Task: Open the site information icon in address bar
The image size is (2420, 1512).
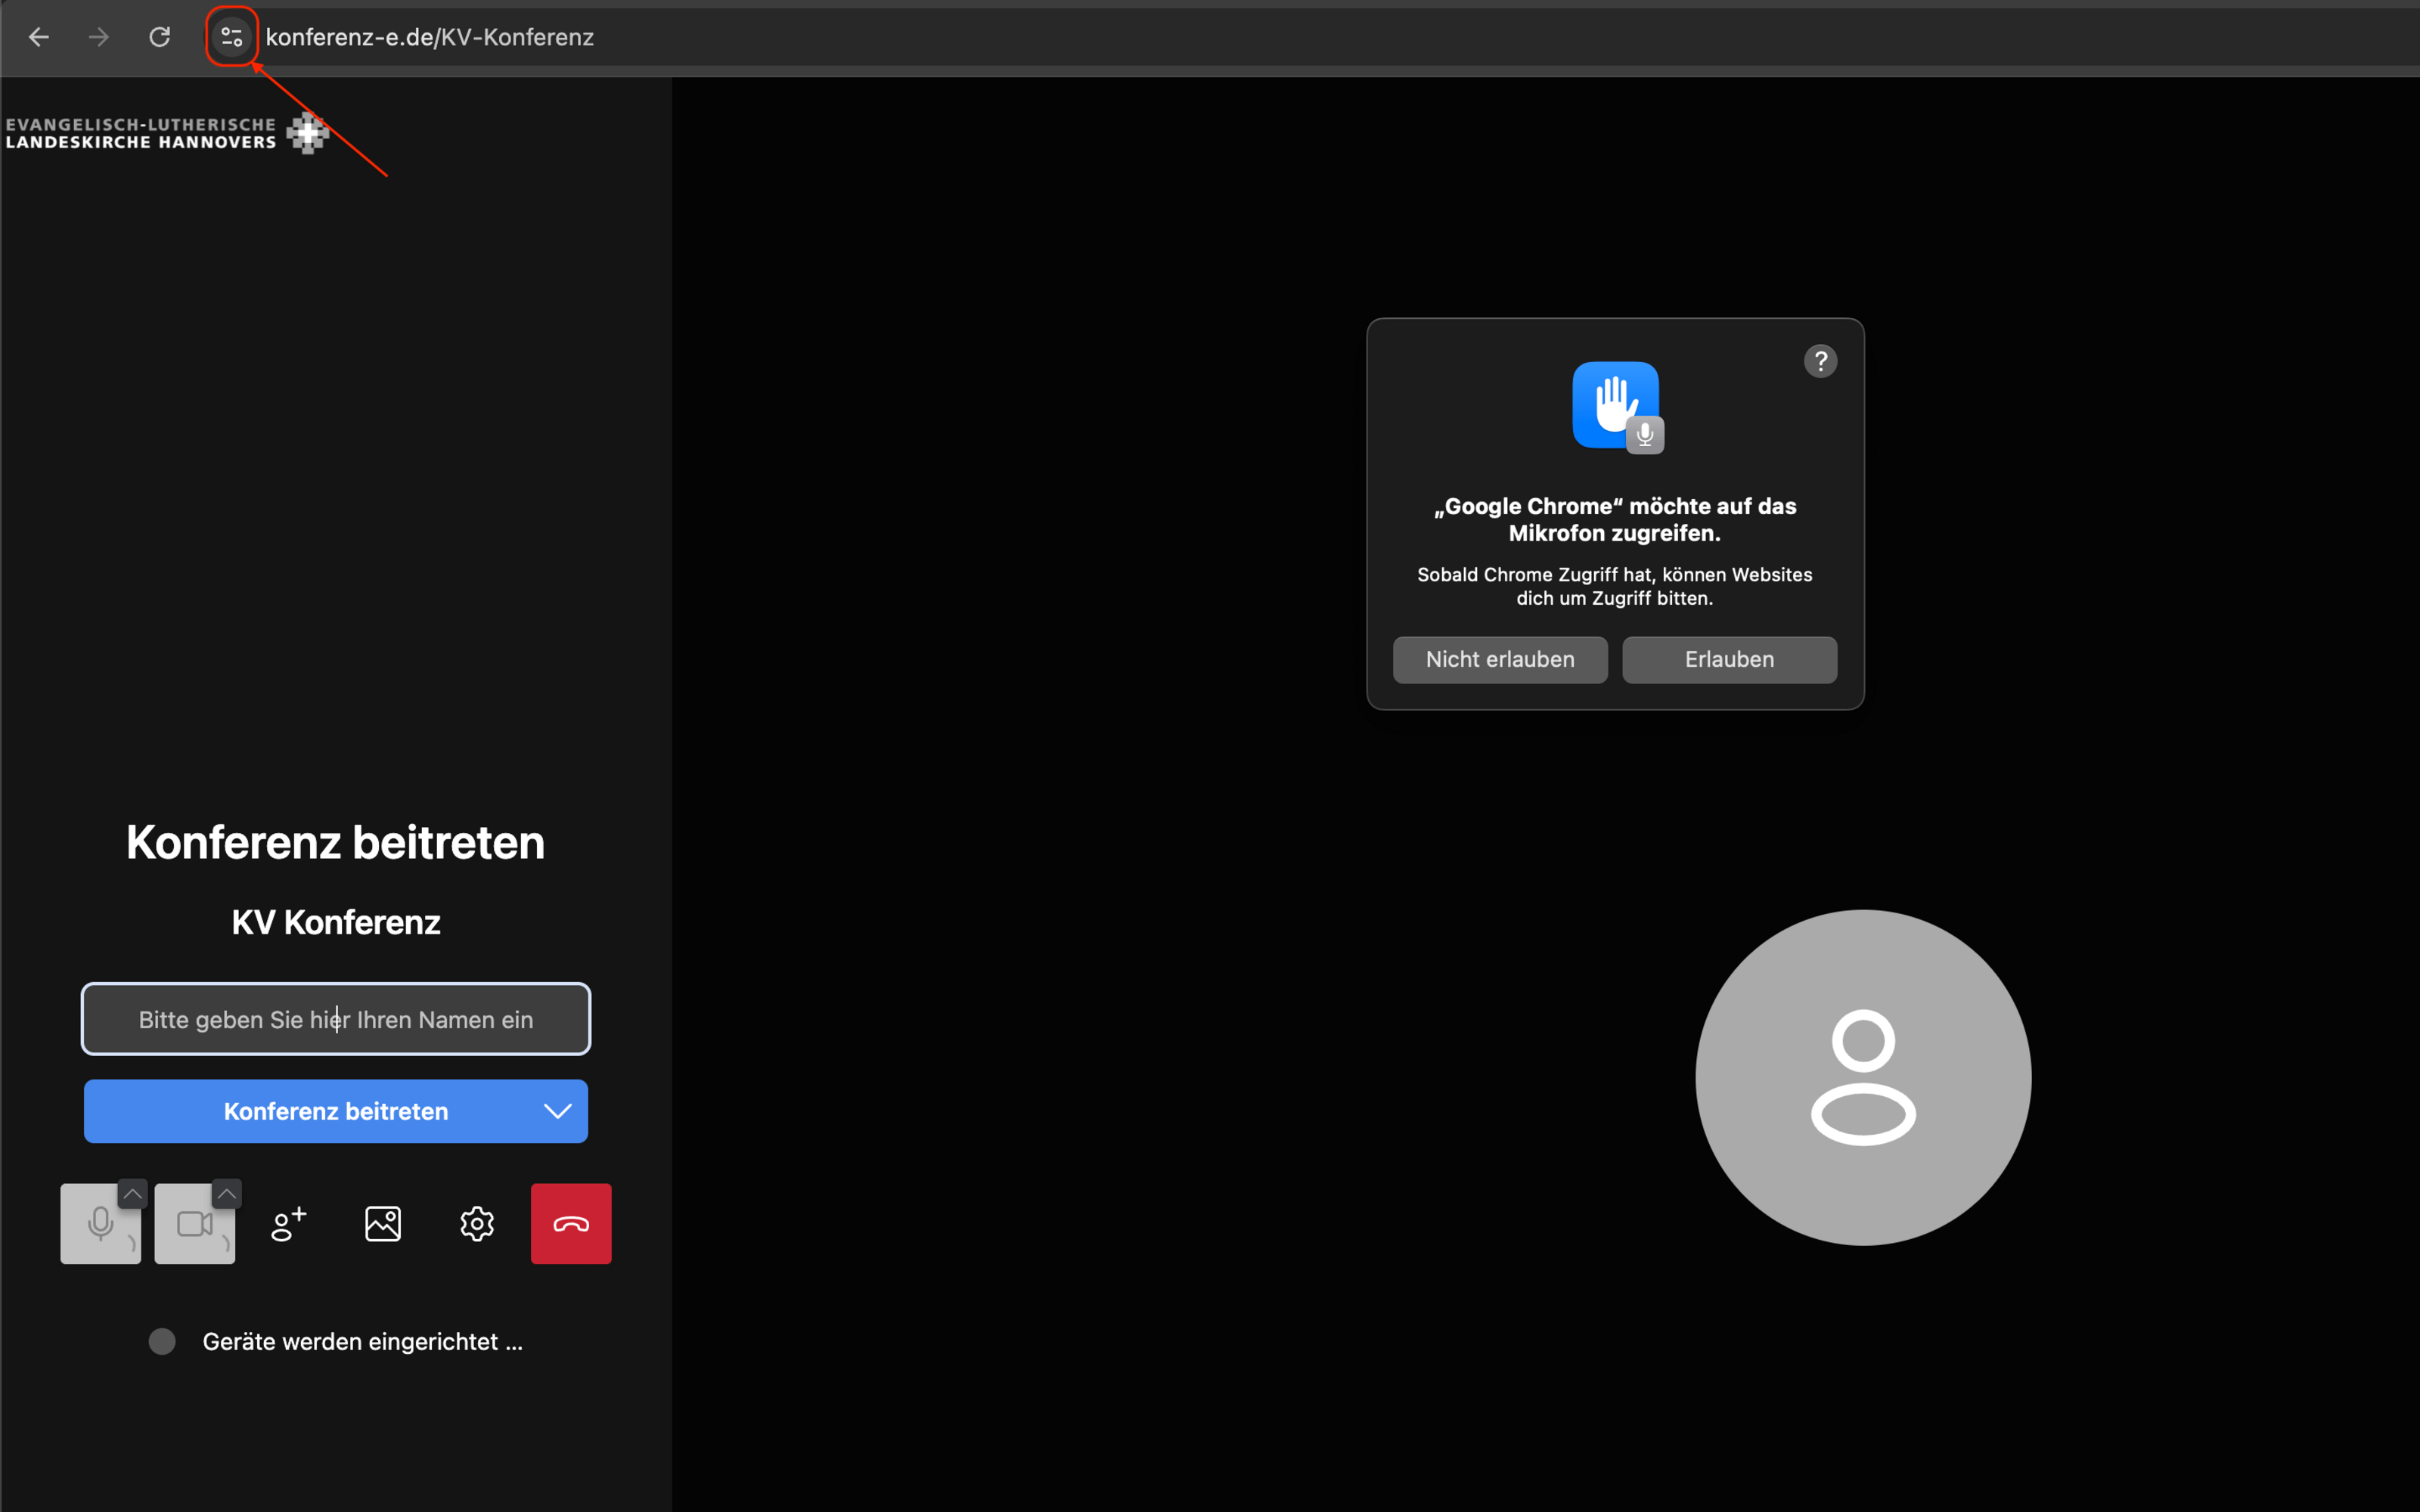Action: 232,37
